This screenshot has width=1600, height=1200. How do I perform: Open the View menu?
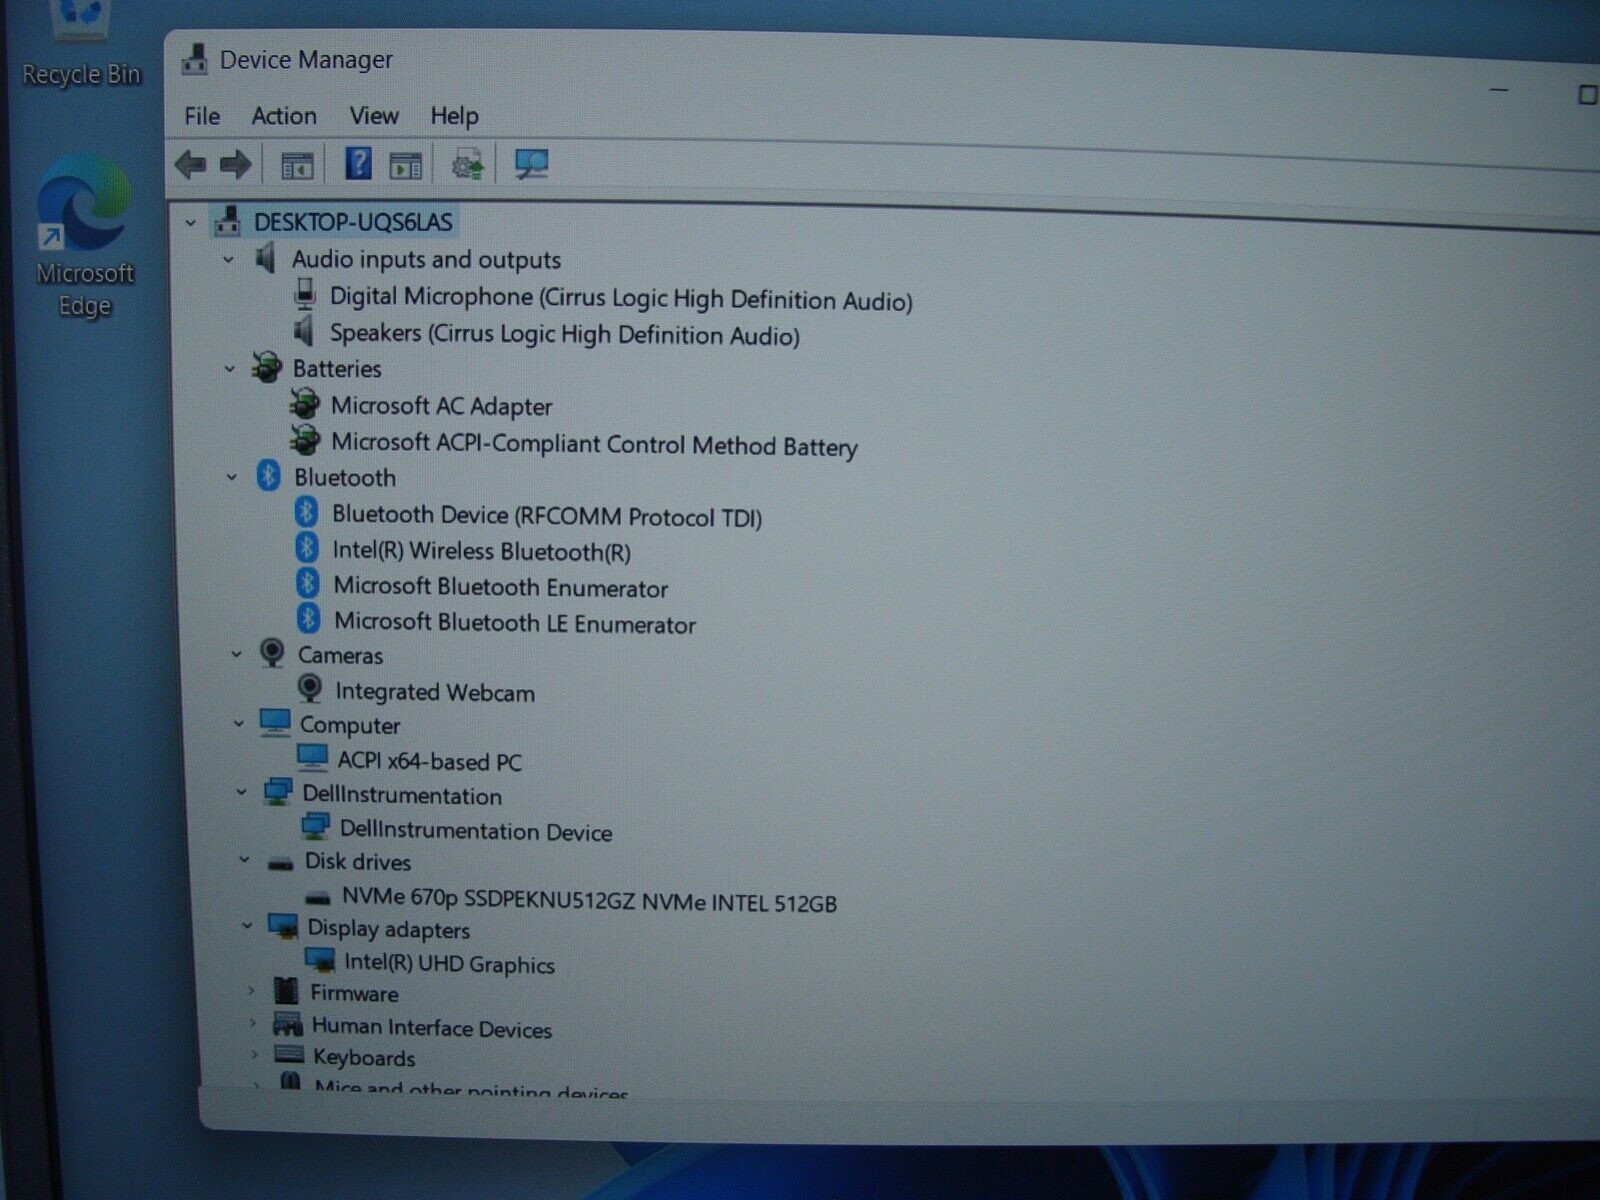(x=374, y=116)
